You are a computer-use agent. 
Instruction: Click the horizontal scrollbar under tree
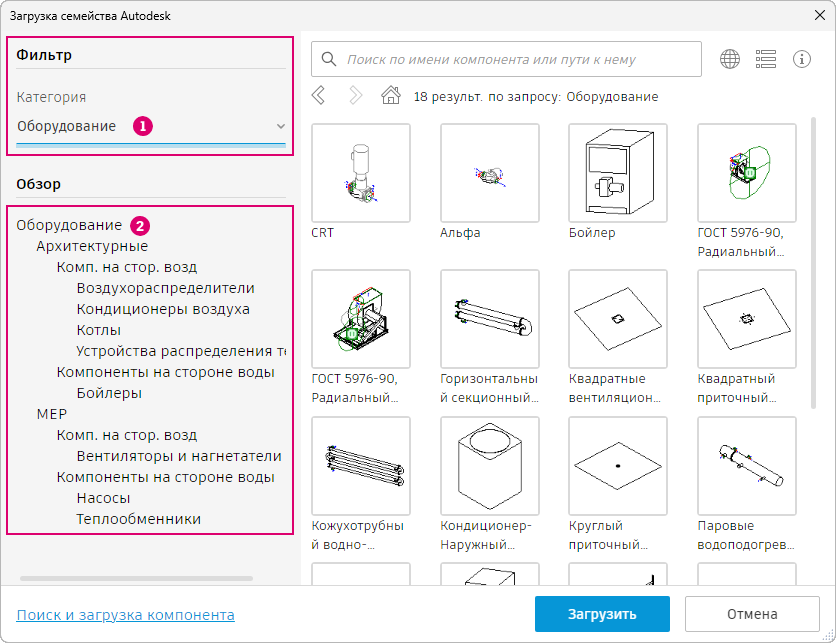pos(136,578)
